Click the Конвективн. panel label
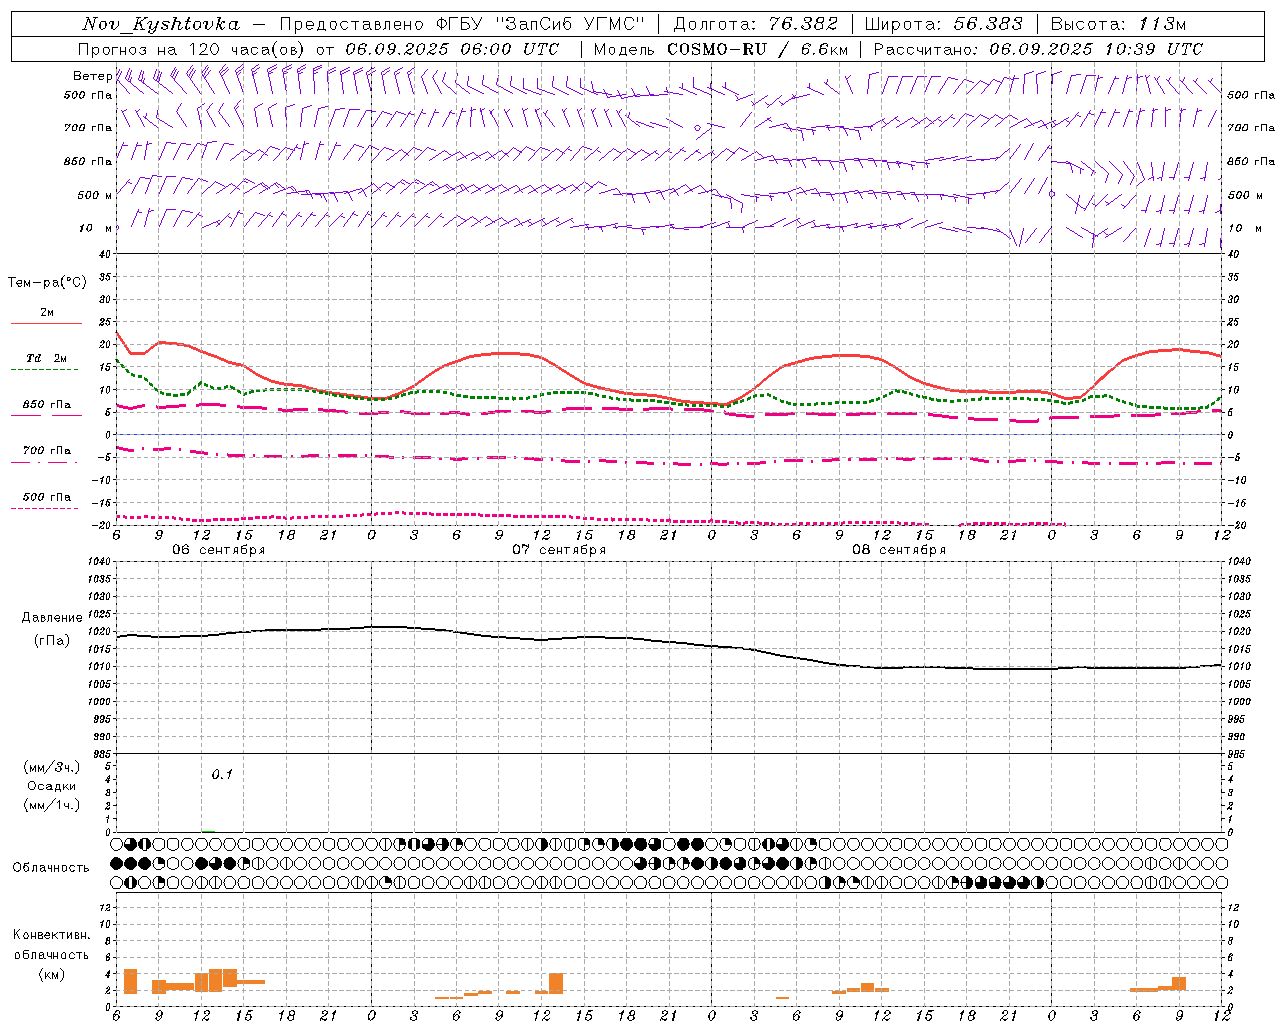 pyautogui.click(x=52, y=935)
